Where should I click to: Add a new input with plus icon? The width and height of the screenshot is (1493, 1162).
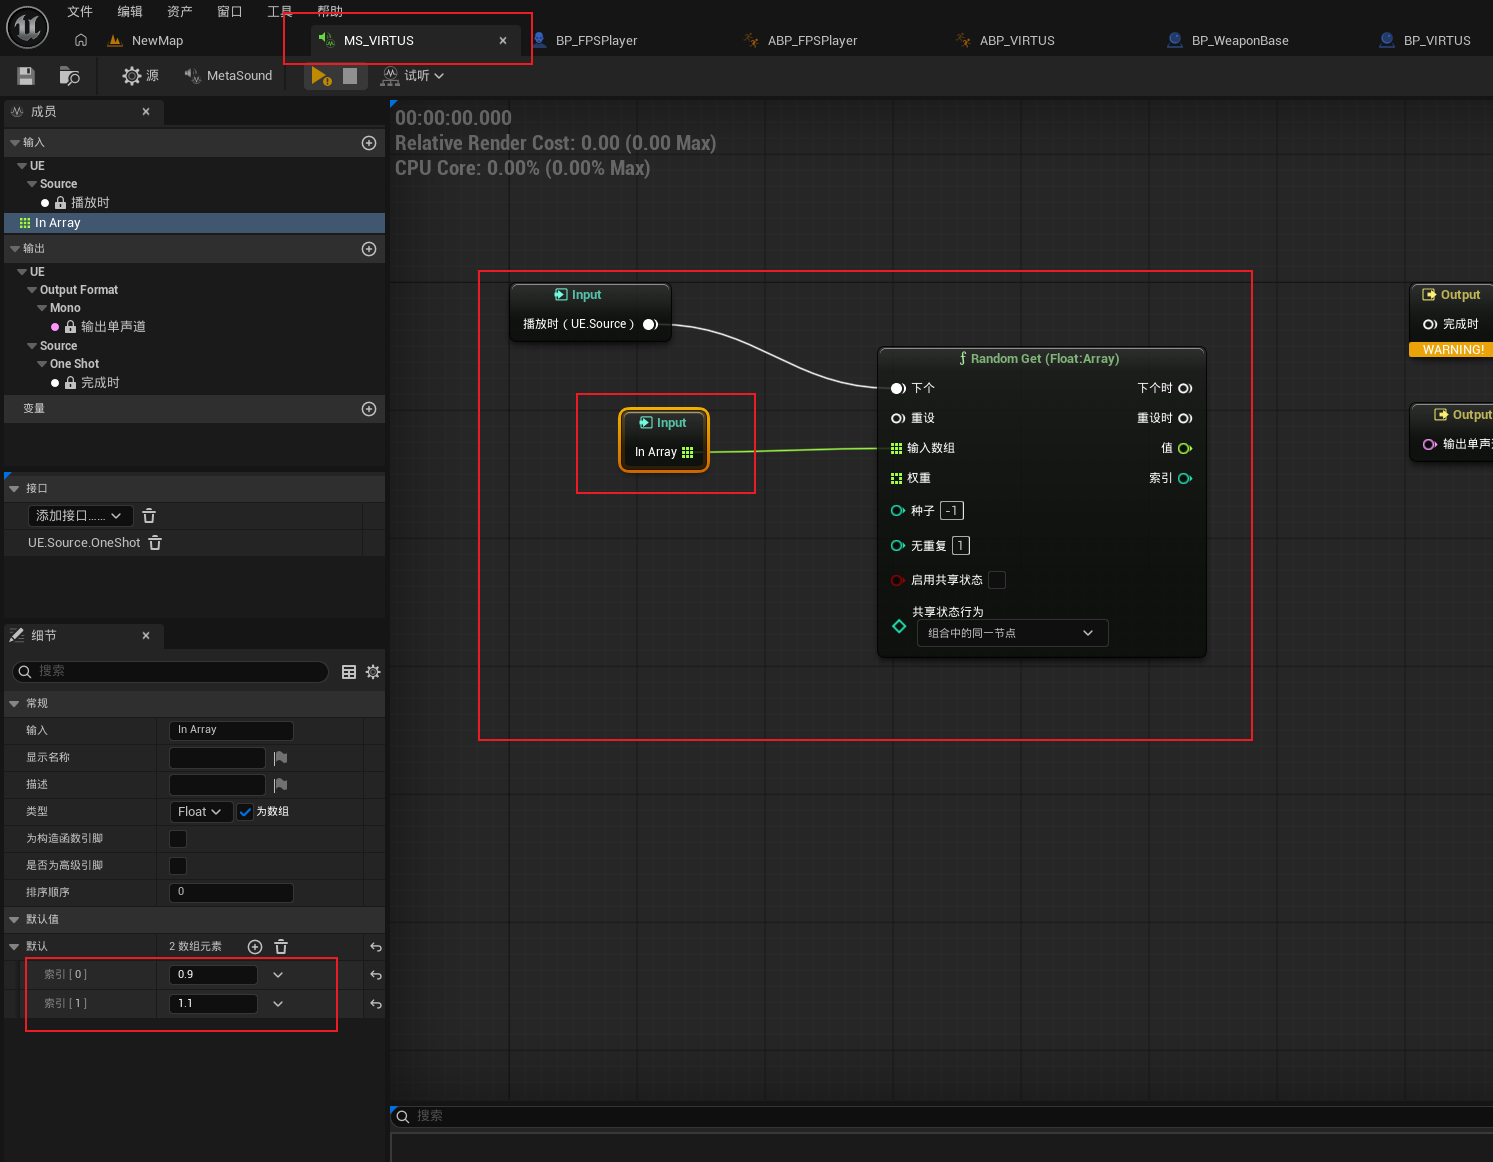click(369, 143)
